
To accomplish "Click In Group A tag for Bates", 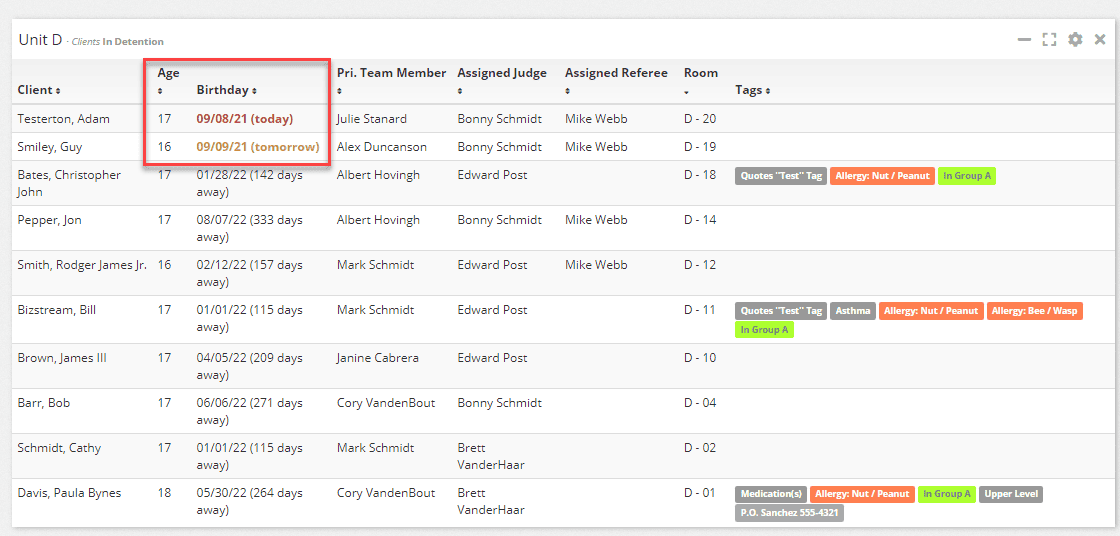I will click(966, 176).
